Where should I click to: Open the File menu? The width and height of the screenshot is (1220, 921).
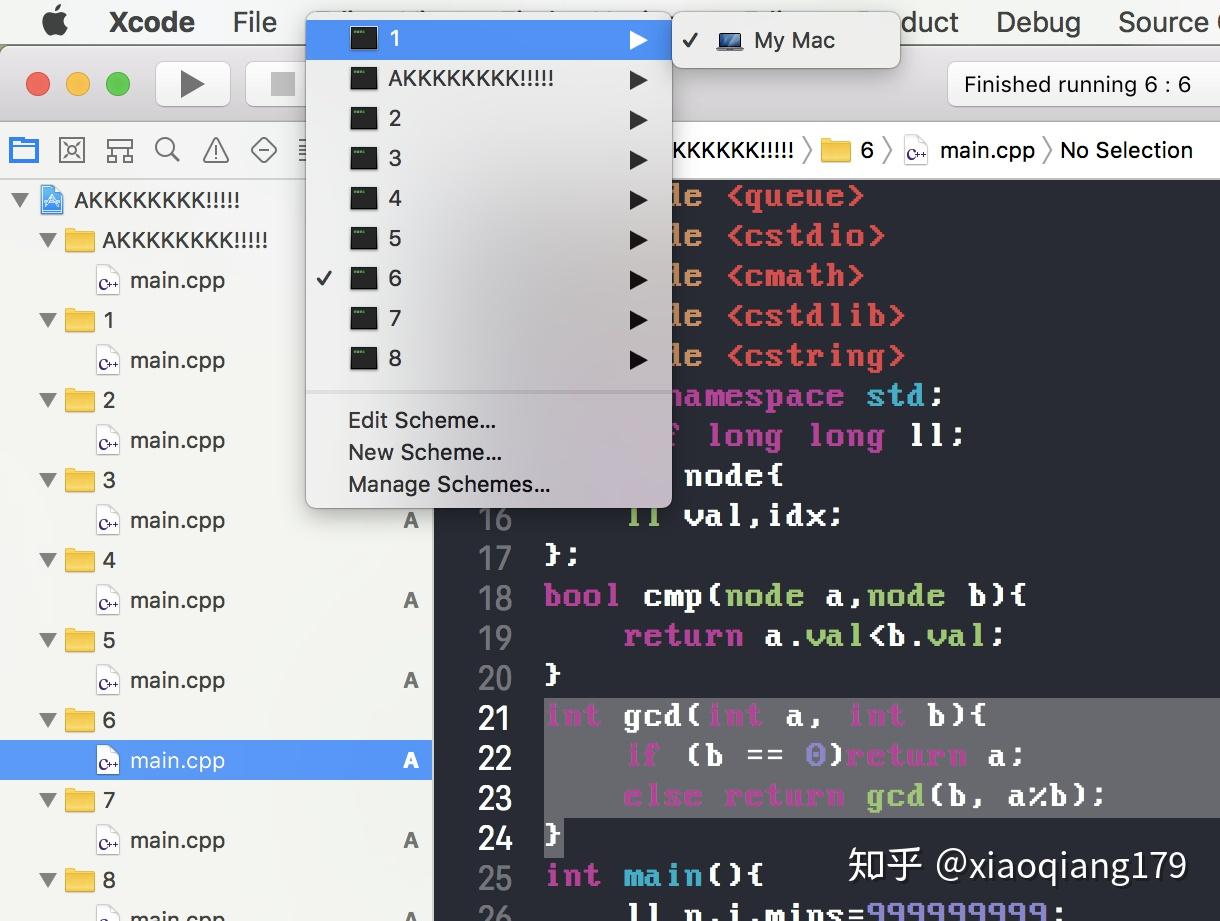(x=255, y=22)
